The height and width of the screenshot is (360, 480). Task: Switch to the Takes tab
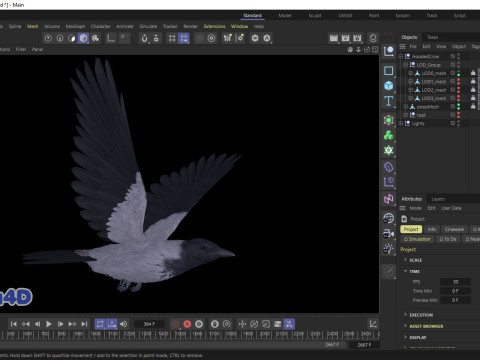click(x=433, y=37)
